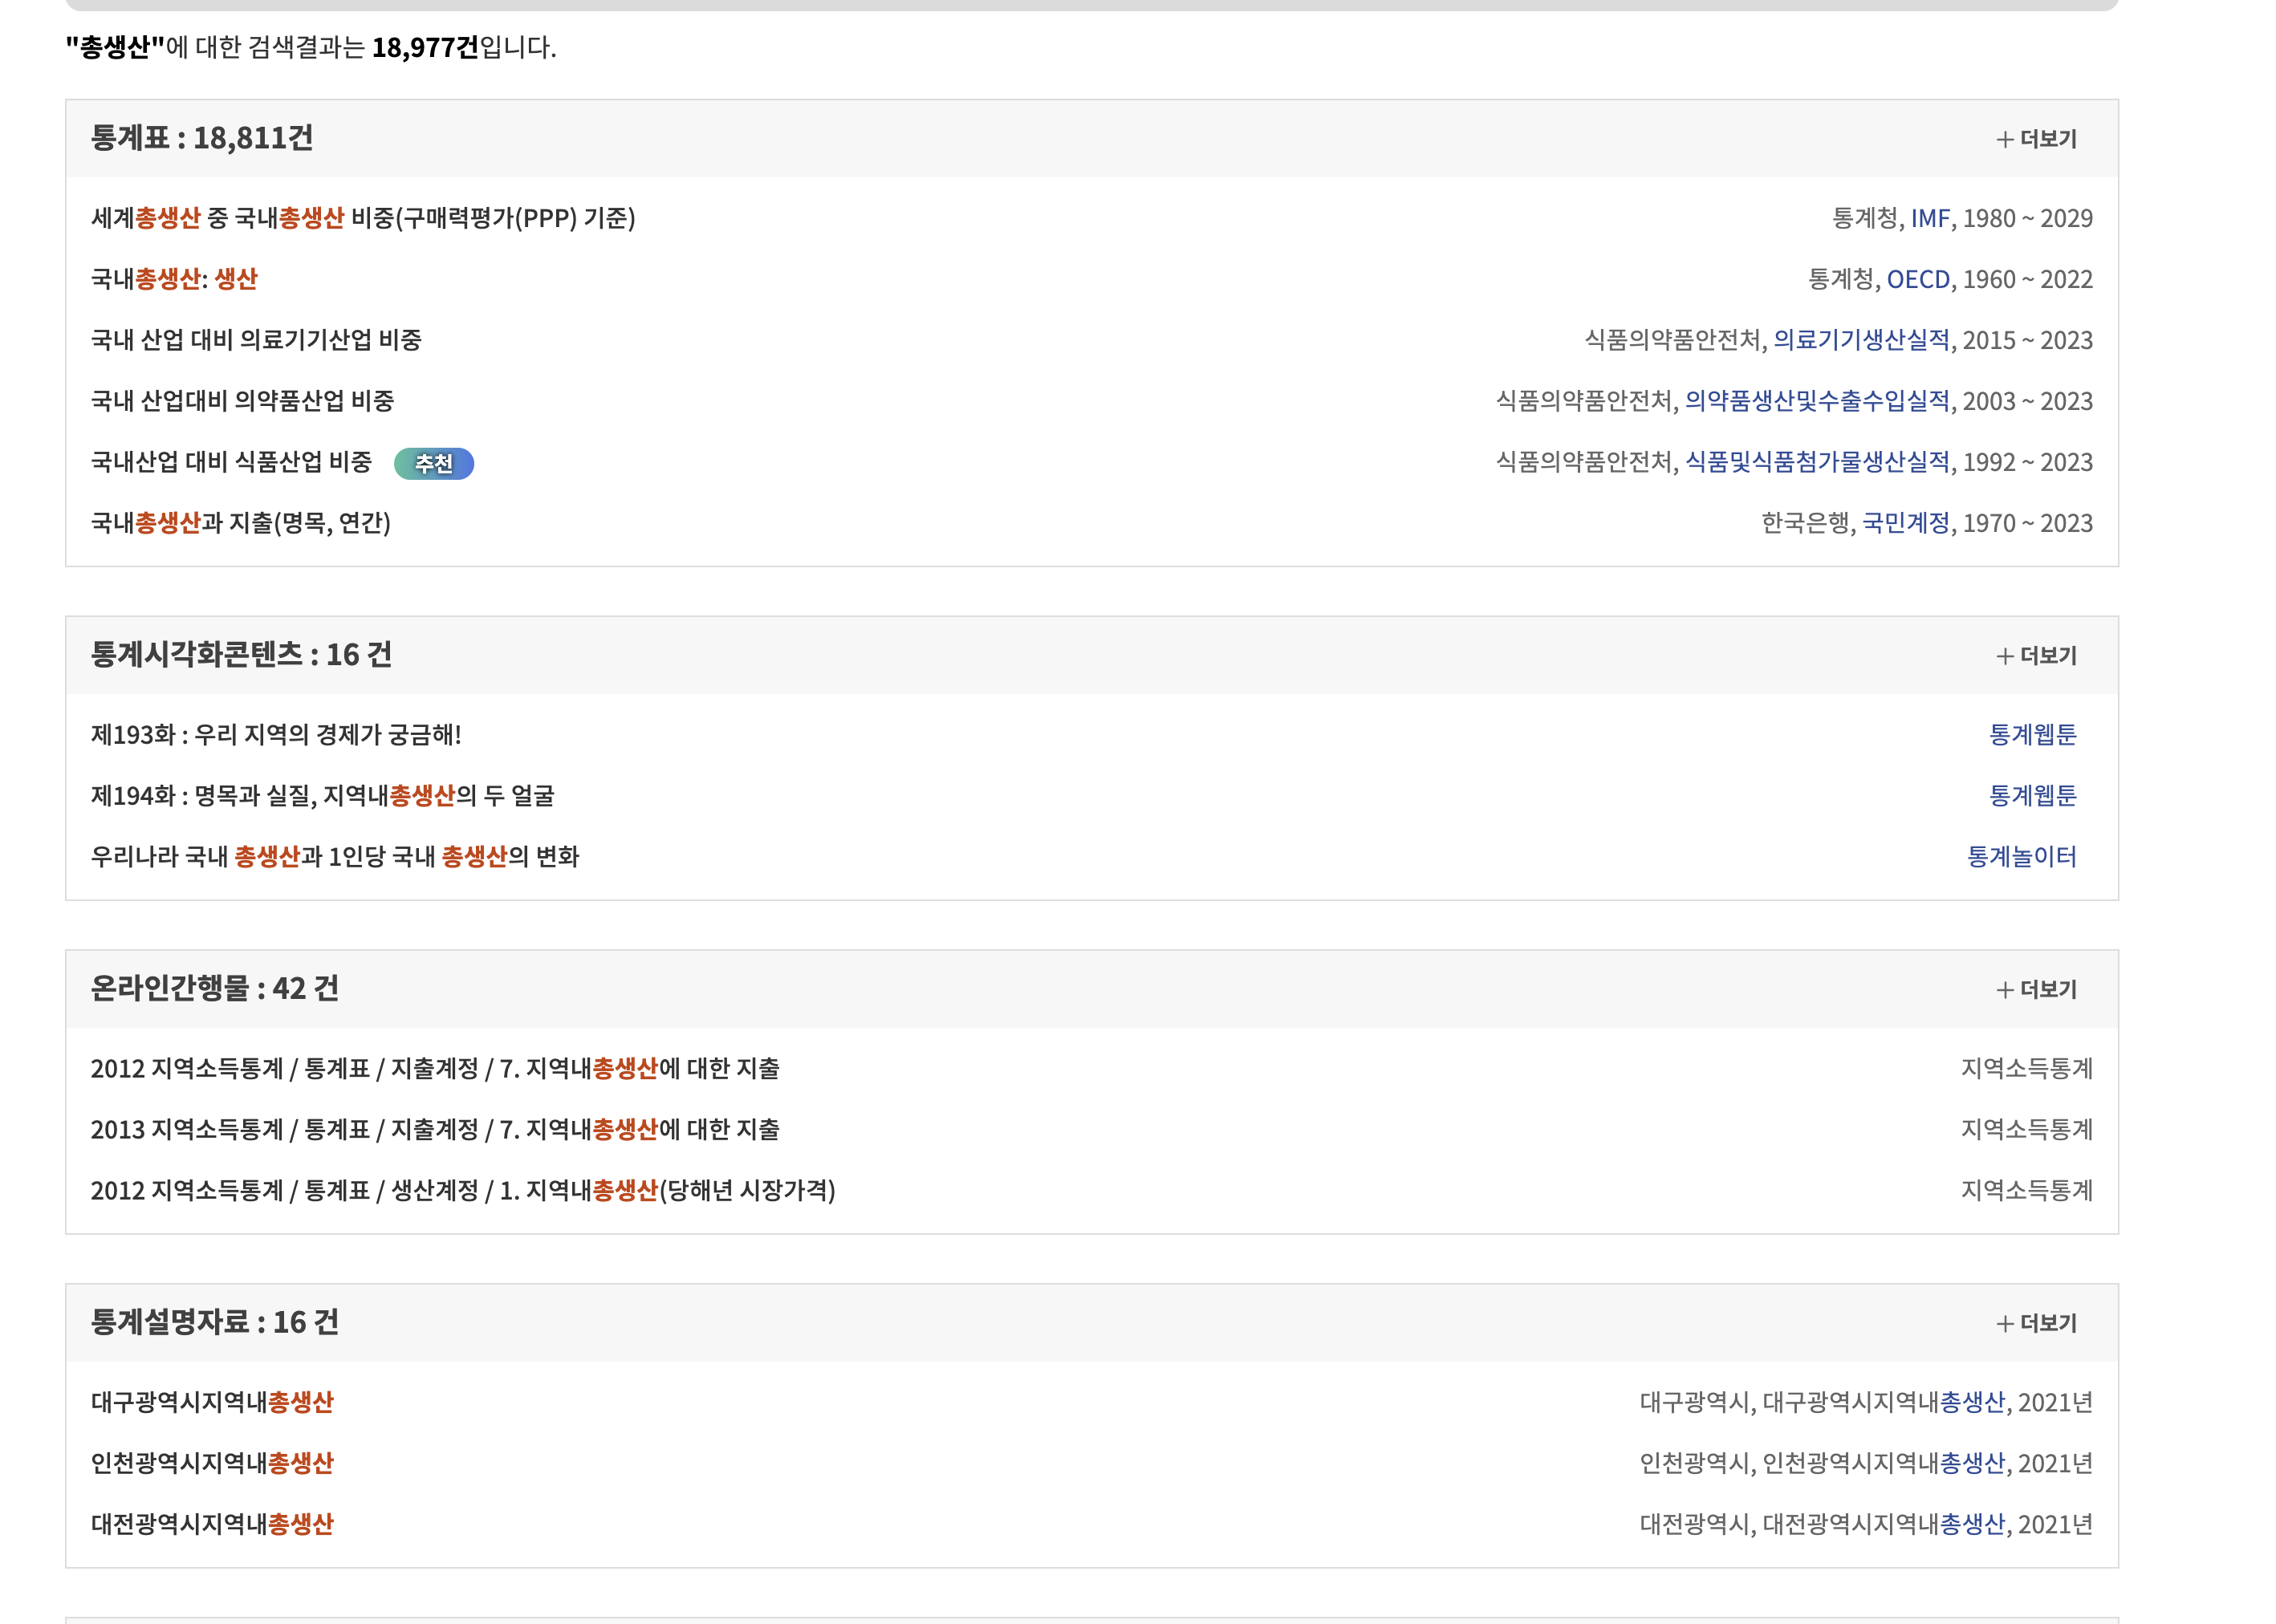Open 2013 지역소득통계 지출계정 publication

pos(434,1130)
